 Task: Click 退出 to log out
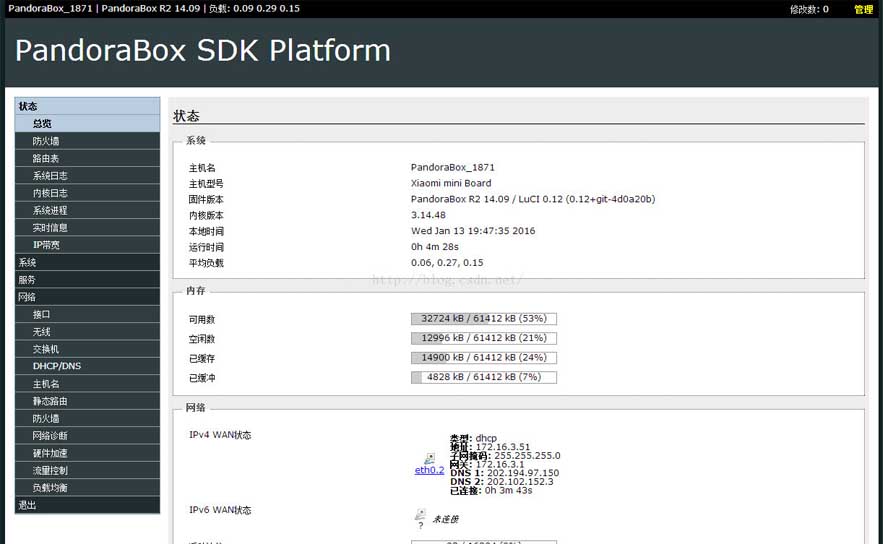87,505
